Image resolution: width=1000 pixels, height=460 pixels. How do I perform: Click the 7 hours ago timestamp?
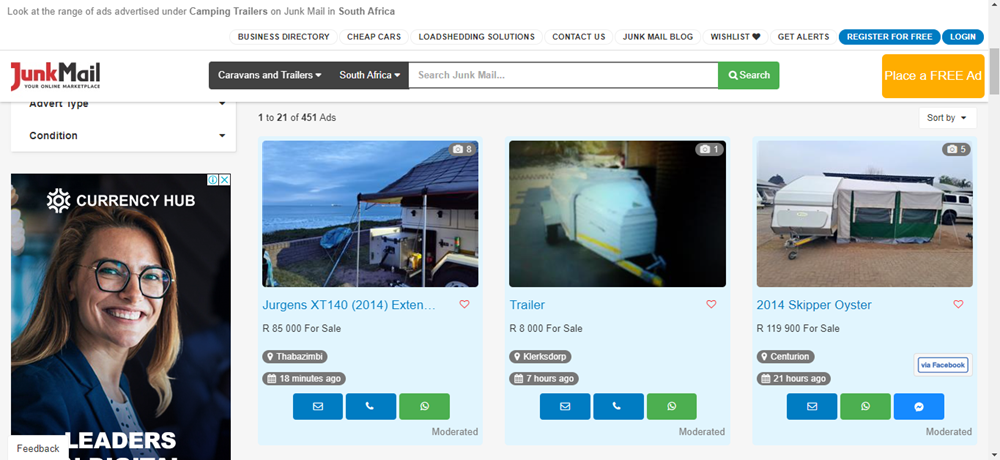click(x=543, y=378)
